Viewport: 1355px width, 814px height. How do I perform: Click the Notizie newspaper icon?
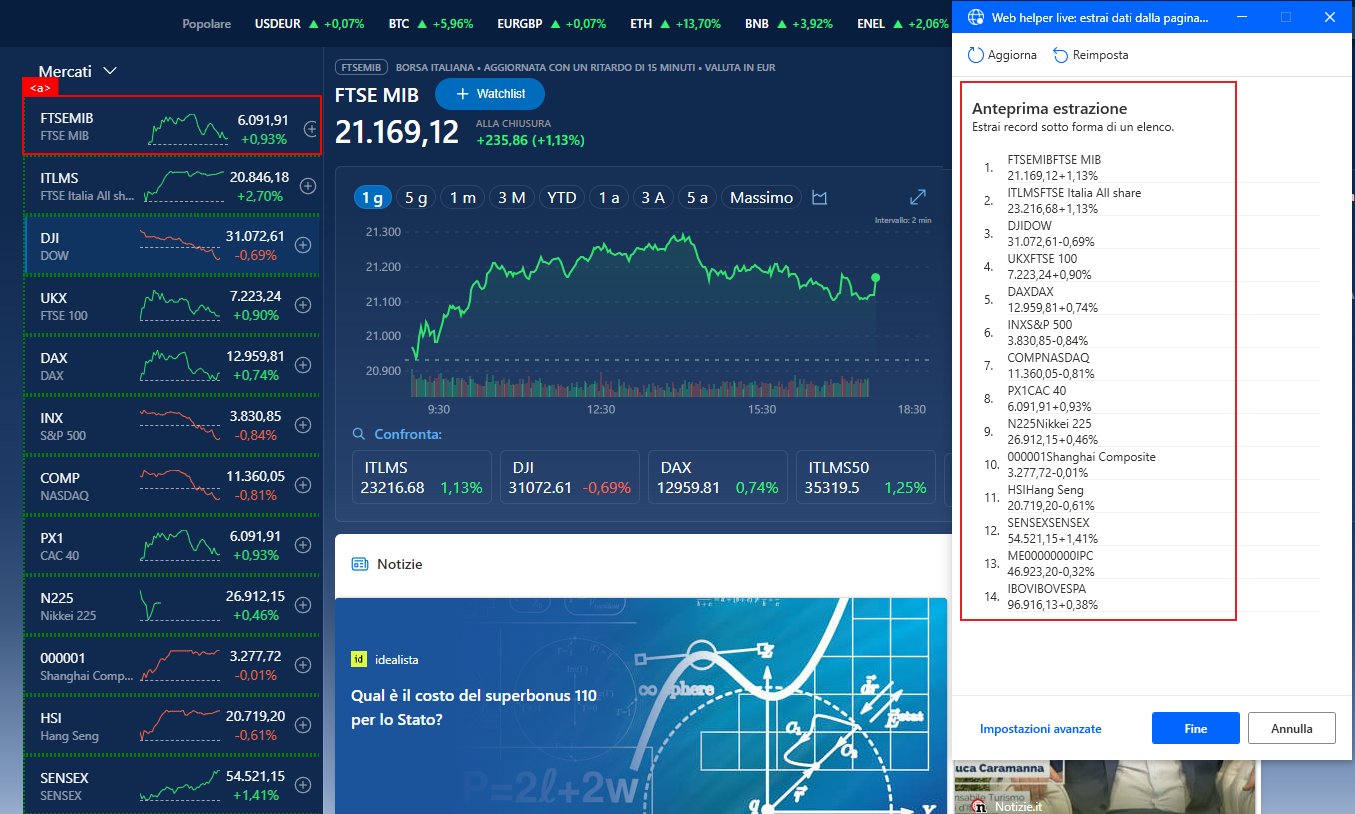(360, 564)
